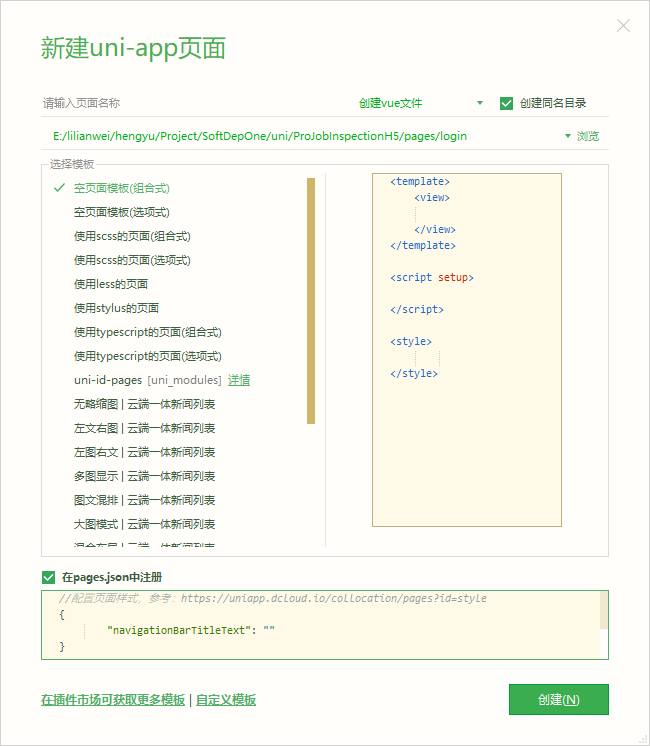Open the 创建vue文件 file type dropdown
The width and height of the screenshot is (650, 746).
420,103
